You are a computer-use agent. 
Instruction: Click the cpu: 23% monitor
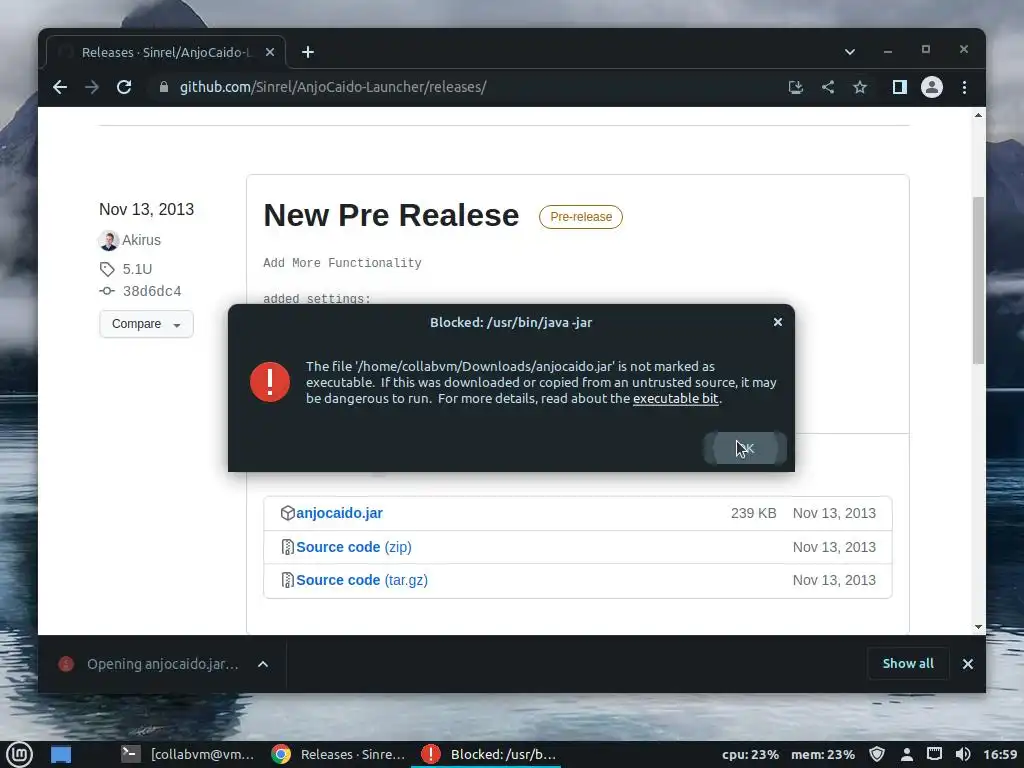tap(750, 755)
